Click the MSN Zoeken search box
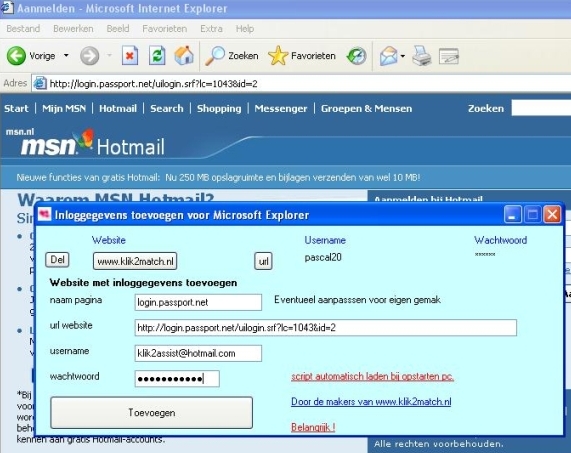The height and width of the screenshot is (453, 571). tap(541, 108)
